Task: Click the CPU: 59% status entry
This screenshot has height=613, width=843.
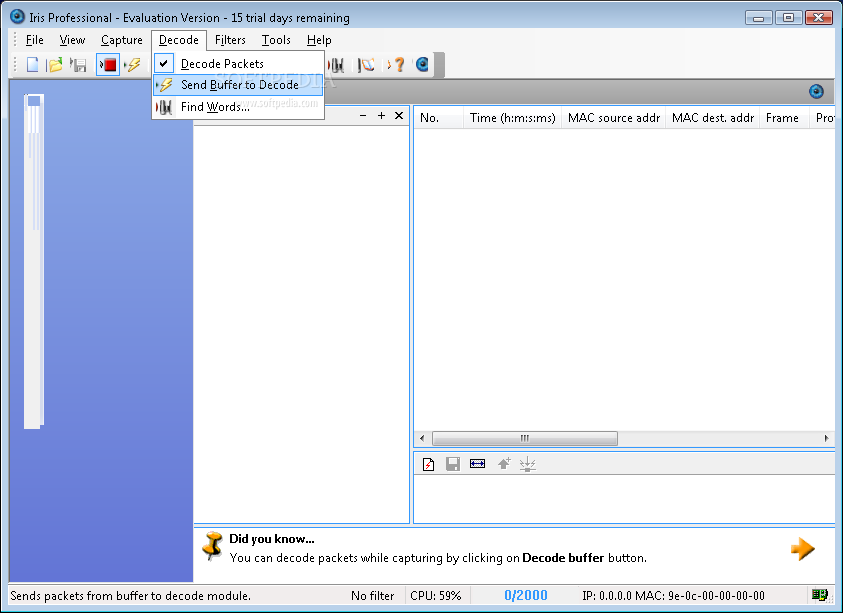Action: coord(435,596)
